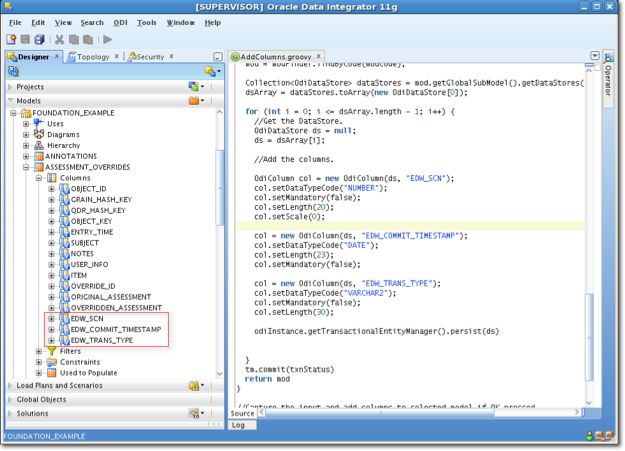Open the View menu
The width and height of the screenshot is (625, 451).
[x=63, y=23]
